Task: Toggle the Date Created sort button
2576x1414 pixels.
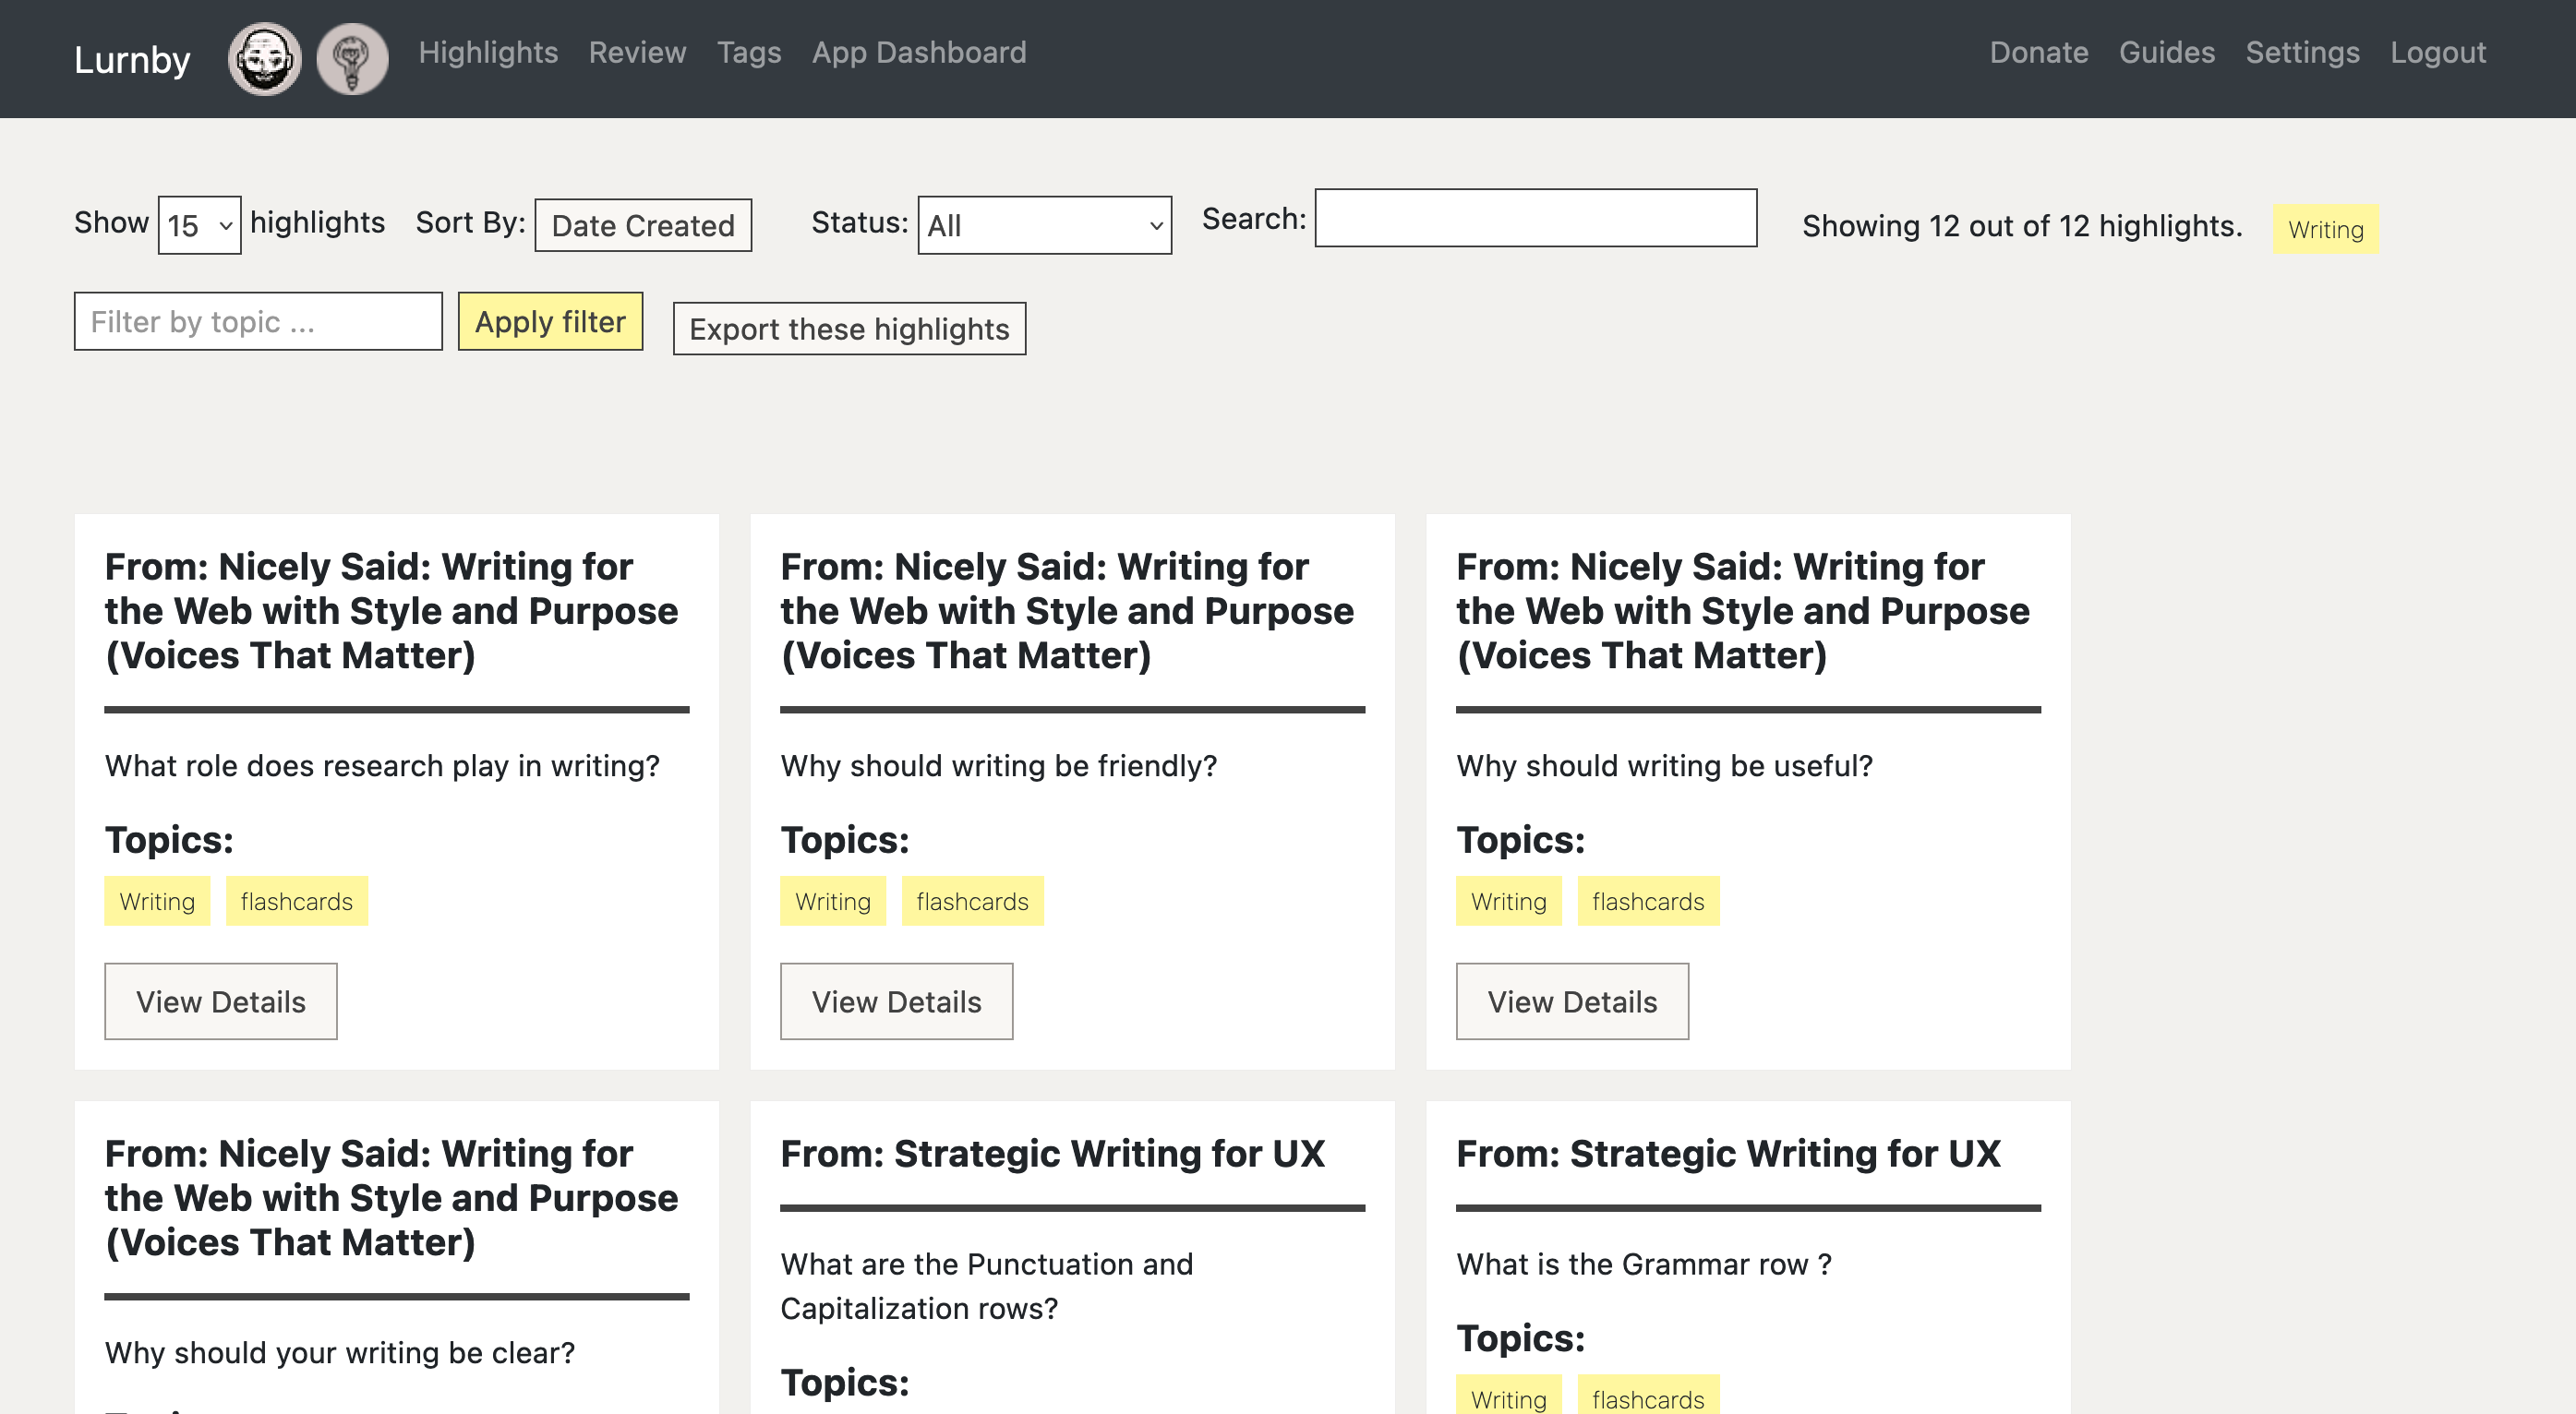Action: pyautogui.click(x=642, y=225)
